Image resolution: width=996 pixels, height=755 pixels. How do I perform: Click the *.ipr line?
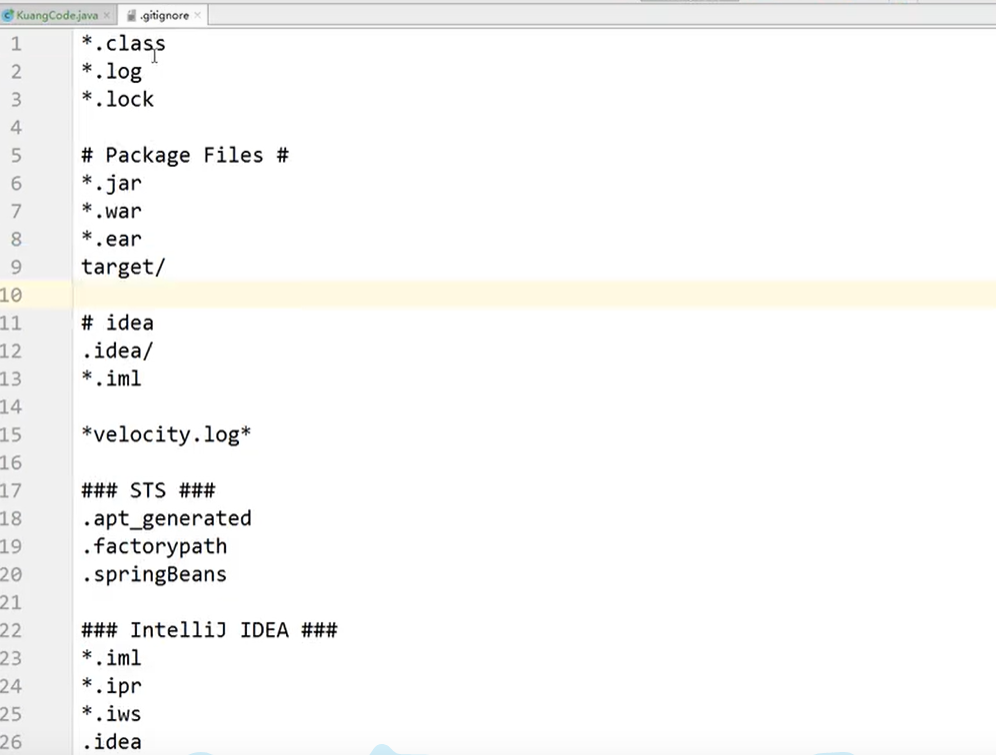(x=112, y=686)
